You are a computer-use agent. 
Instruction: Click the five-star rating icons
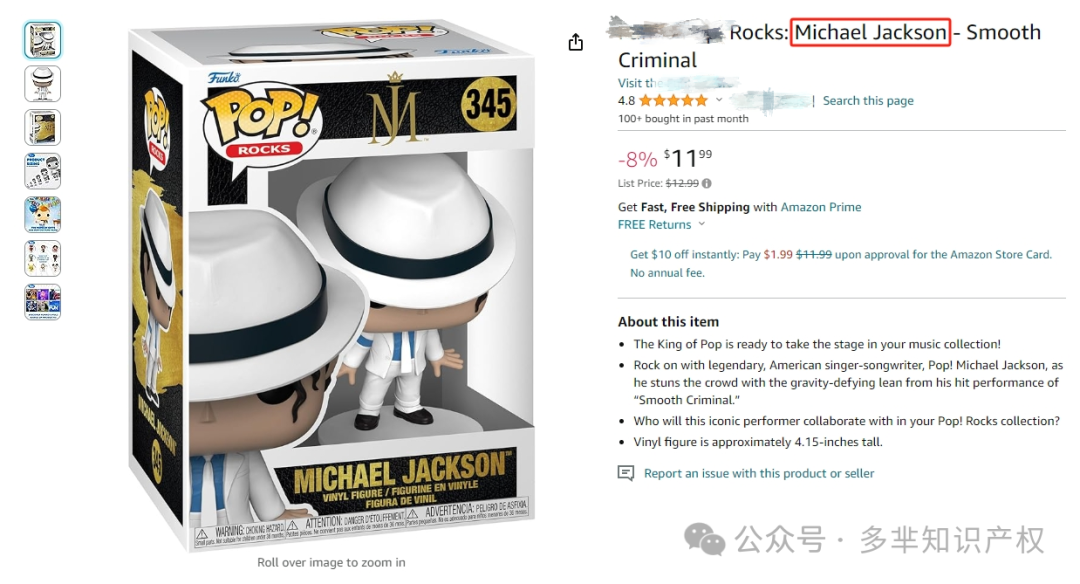[x=673, y=101]
